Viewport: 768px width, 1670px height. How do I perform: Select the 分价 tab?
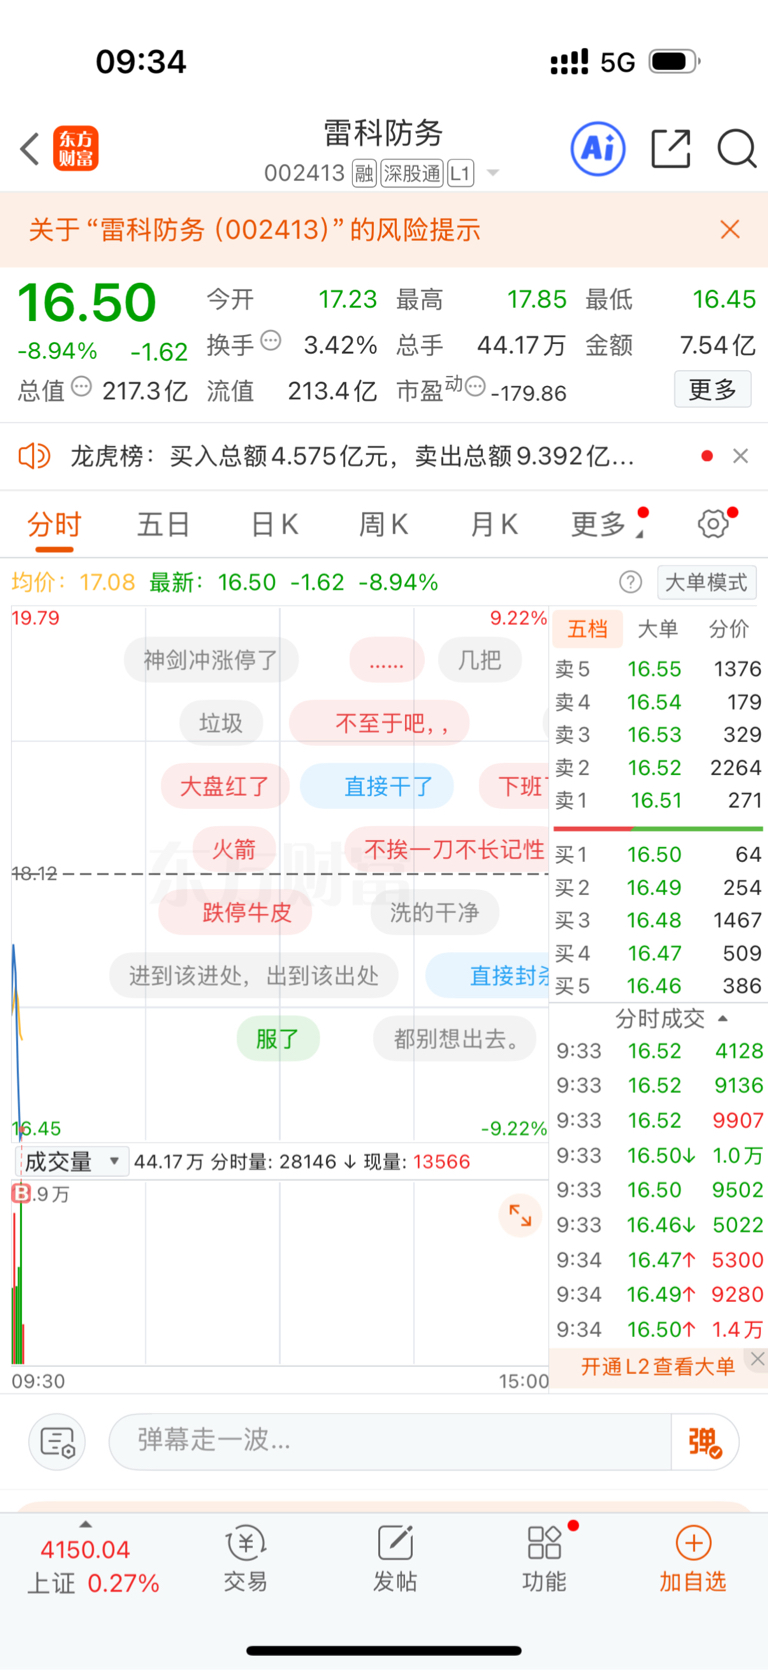pyautogui.click(x=729, y=629)
